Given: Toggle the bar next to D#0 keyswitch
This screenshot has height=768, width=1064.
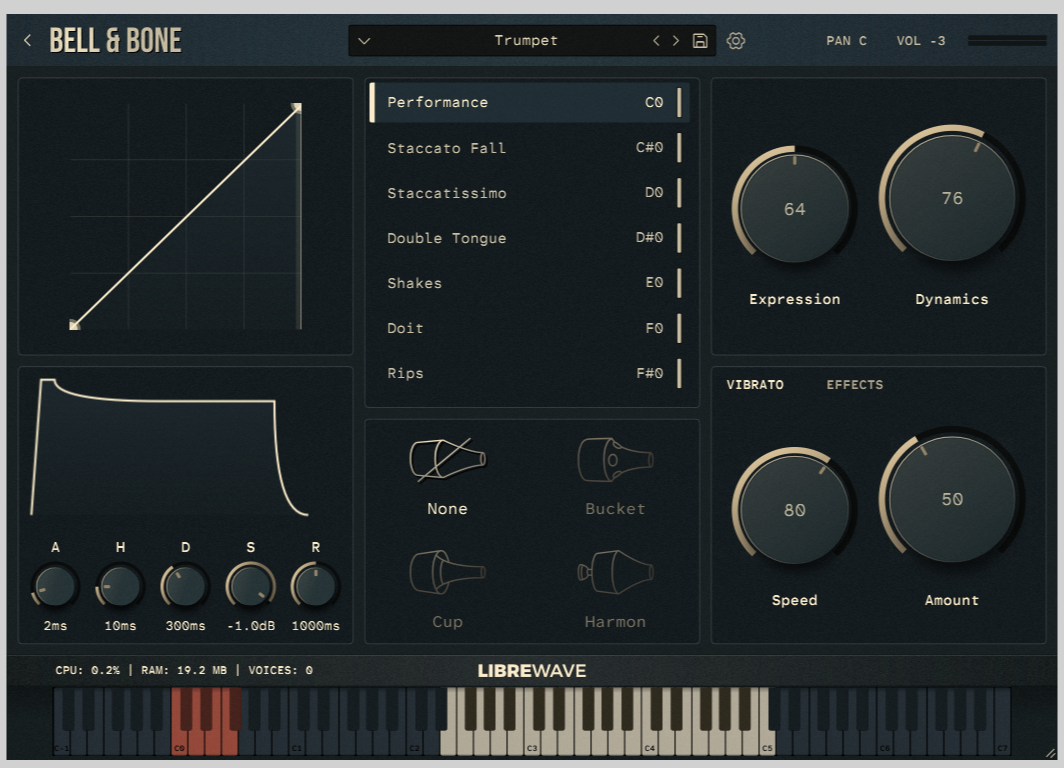Looking at the screenshot, I should (x=679, y=238).
